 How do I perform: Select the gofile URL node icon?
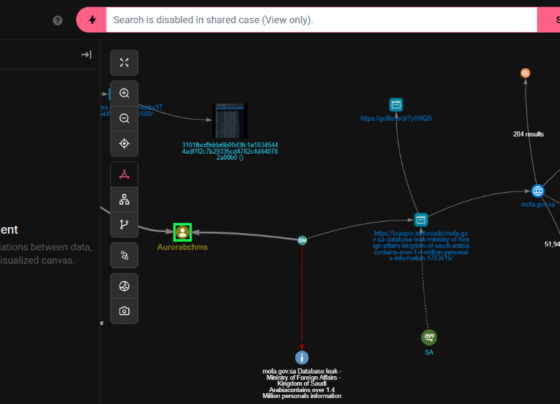point(396,105)
